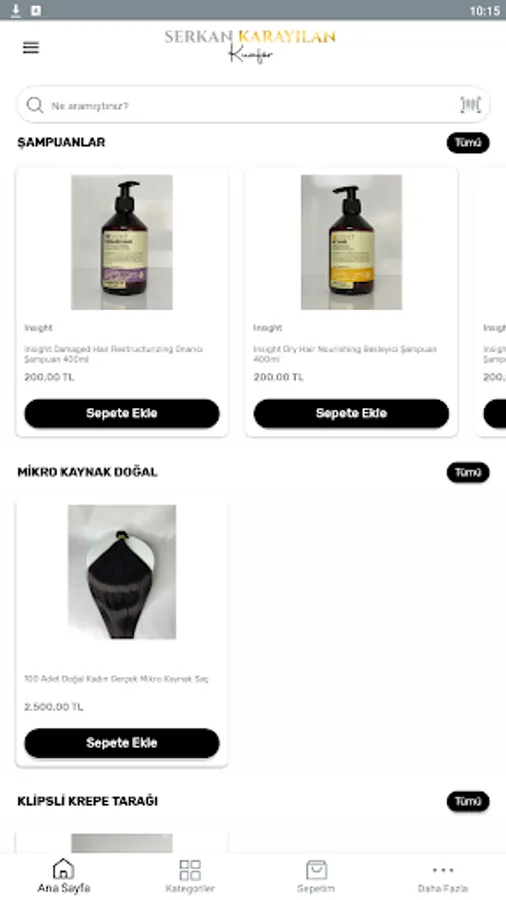
Task: Open the Kategoriler tab
Action: coord(190,876)
